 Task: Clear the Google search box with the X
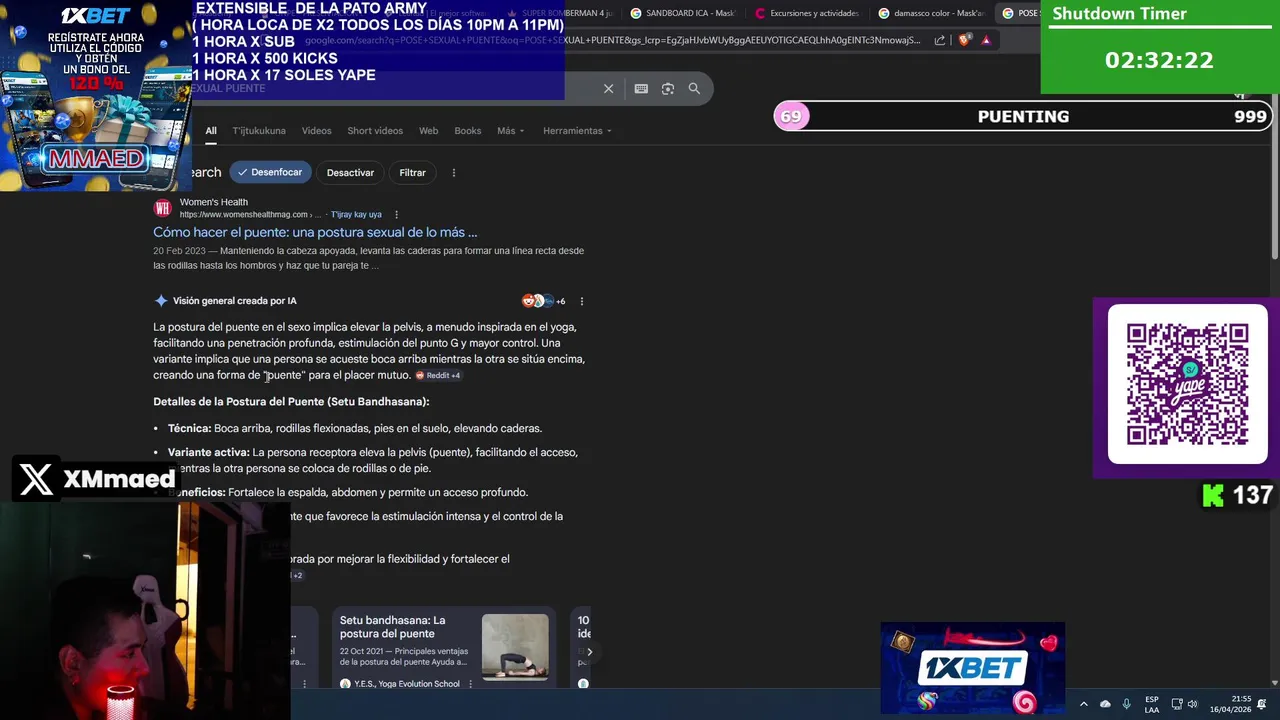tap(608, 89)
